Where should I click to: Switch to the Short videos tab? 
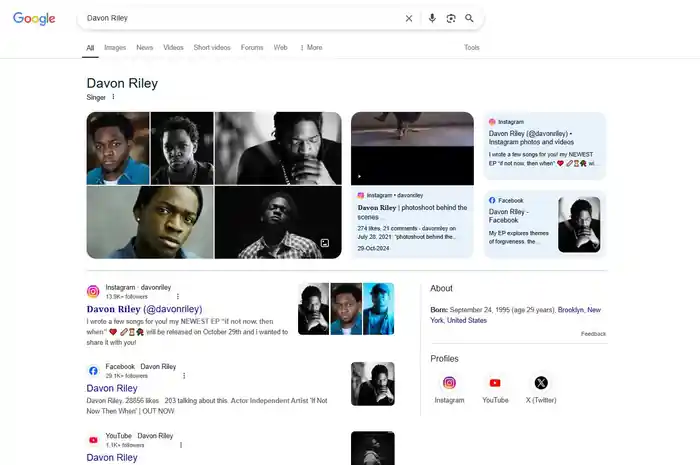(x=212, y=47)
